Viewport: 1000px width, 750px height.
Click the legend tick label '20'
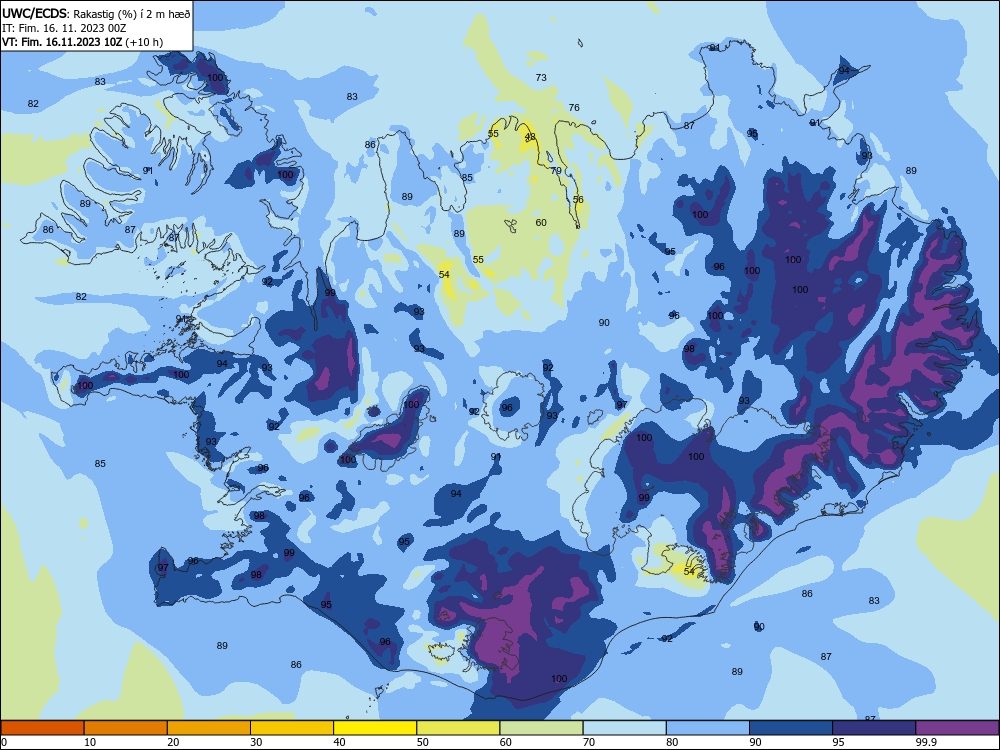point(173,742)
